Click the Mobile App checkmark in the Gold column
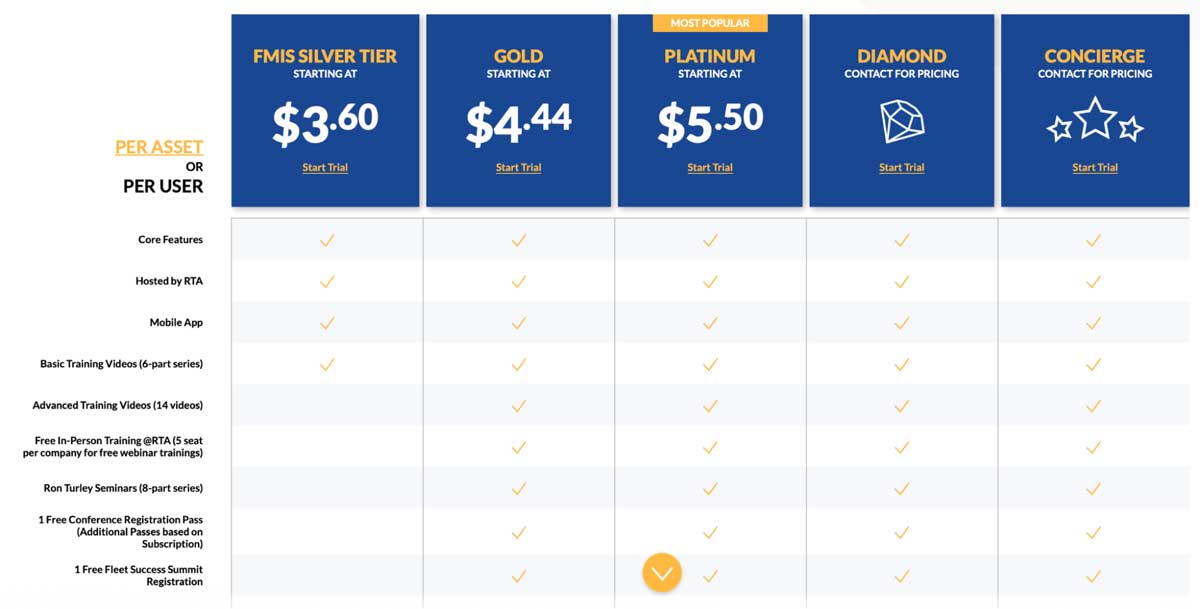This screenshot has width=1200, height=609. (518, 322)
